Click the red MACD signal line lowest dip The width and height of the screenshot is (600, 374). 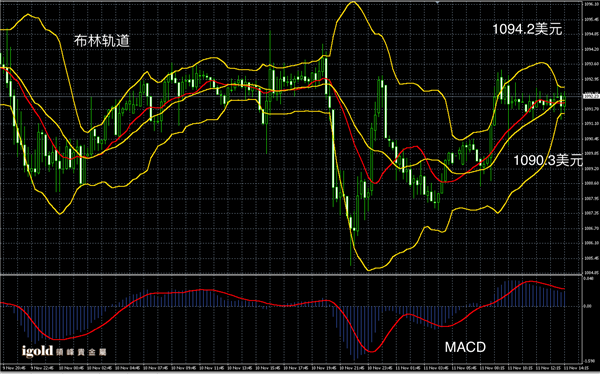(x=370, y=351)
